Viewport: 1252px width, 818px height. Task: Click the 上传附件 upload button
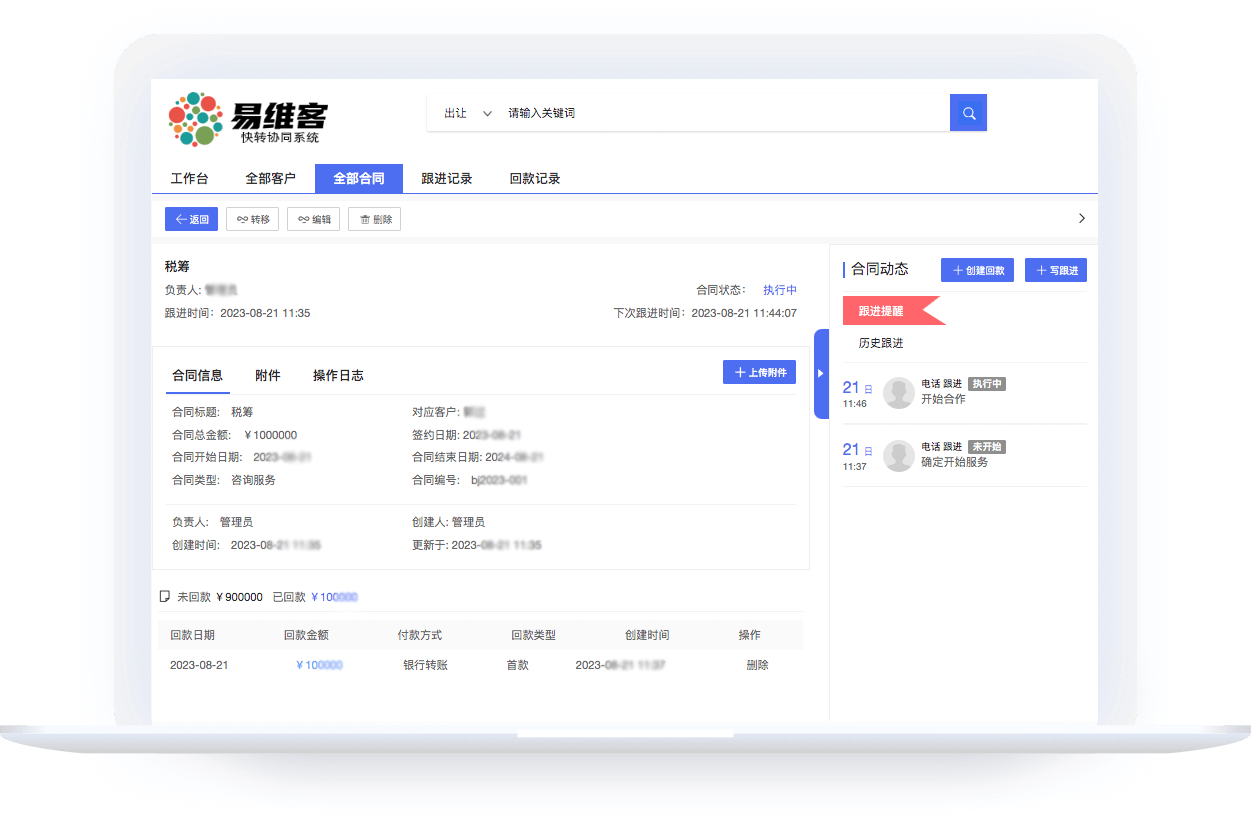coord(759,372)
